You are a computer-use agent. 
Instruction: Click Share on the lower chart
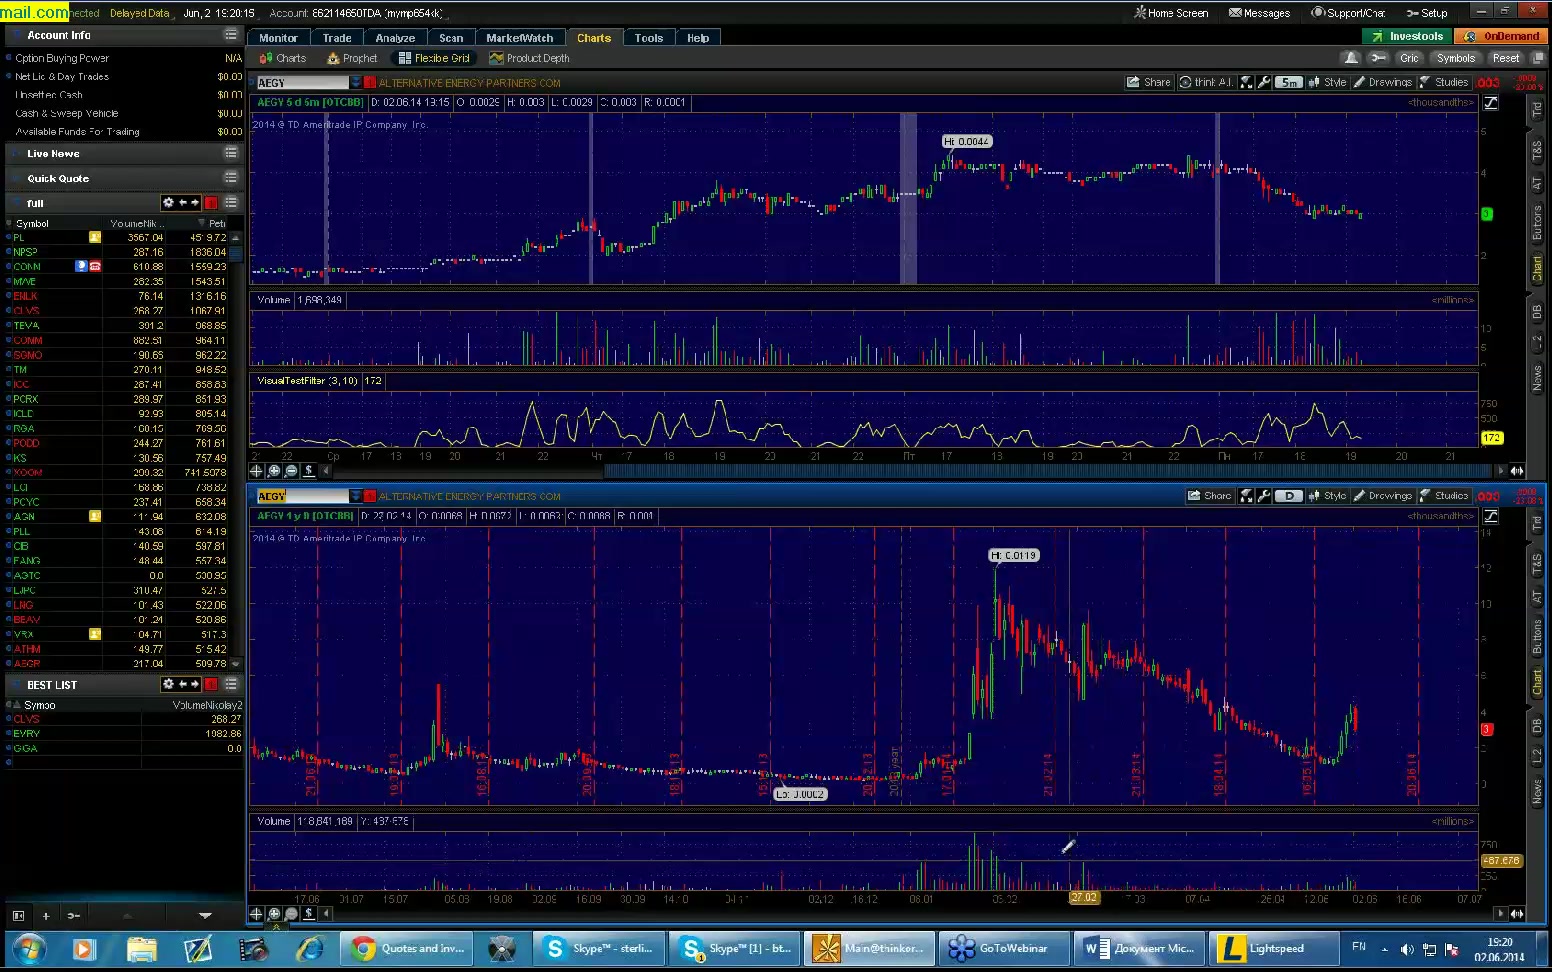point(1209,495)
